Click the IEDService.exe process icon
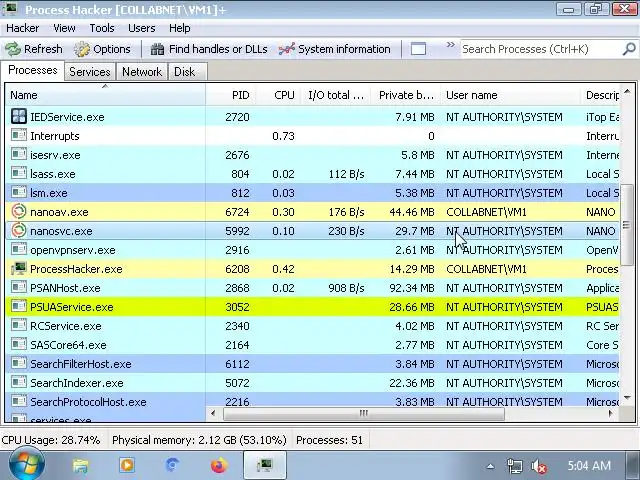The height and width of the screenshot is (480, 640). coord(19,116)
